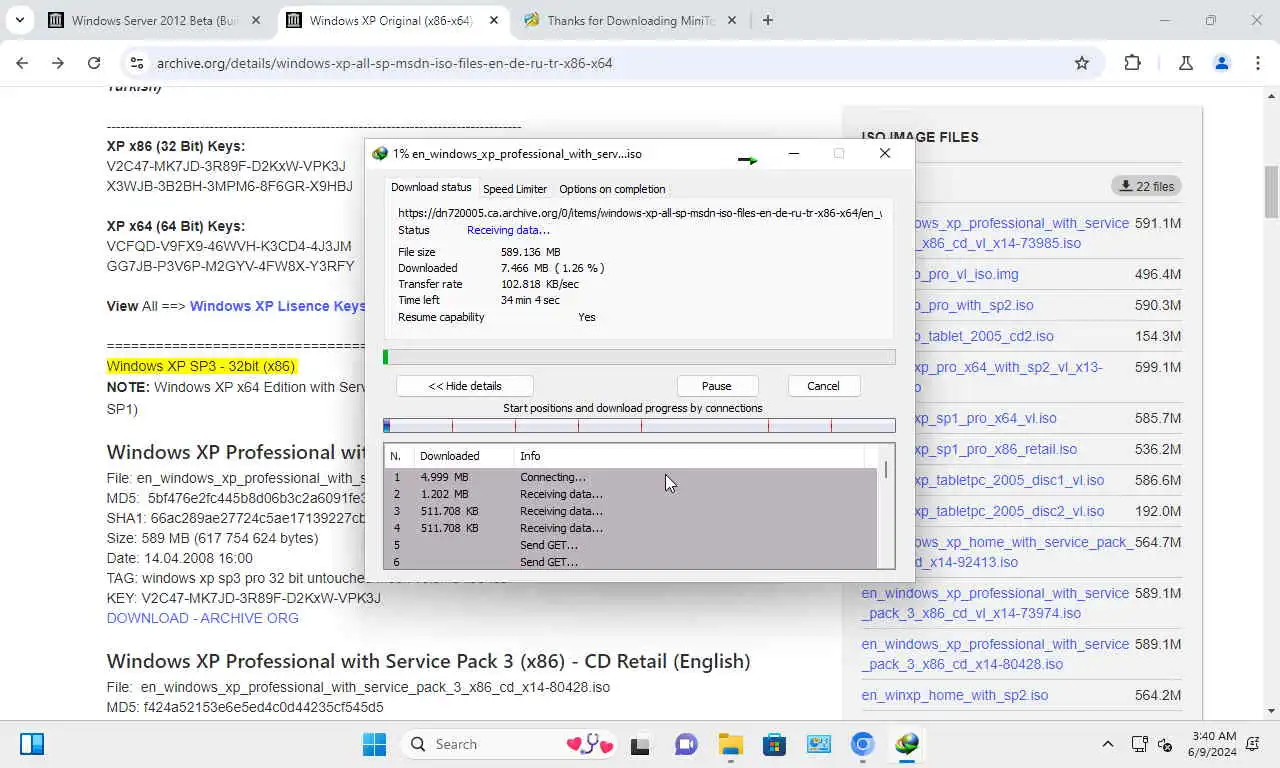Open Internet Download Manager taskbar icon
Screen dimensions: 1280x768
click(x=907, y=744)
